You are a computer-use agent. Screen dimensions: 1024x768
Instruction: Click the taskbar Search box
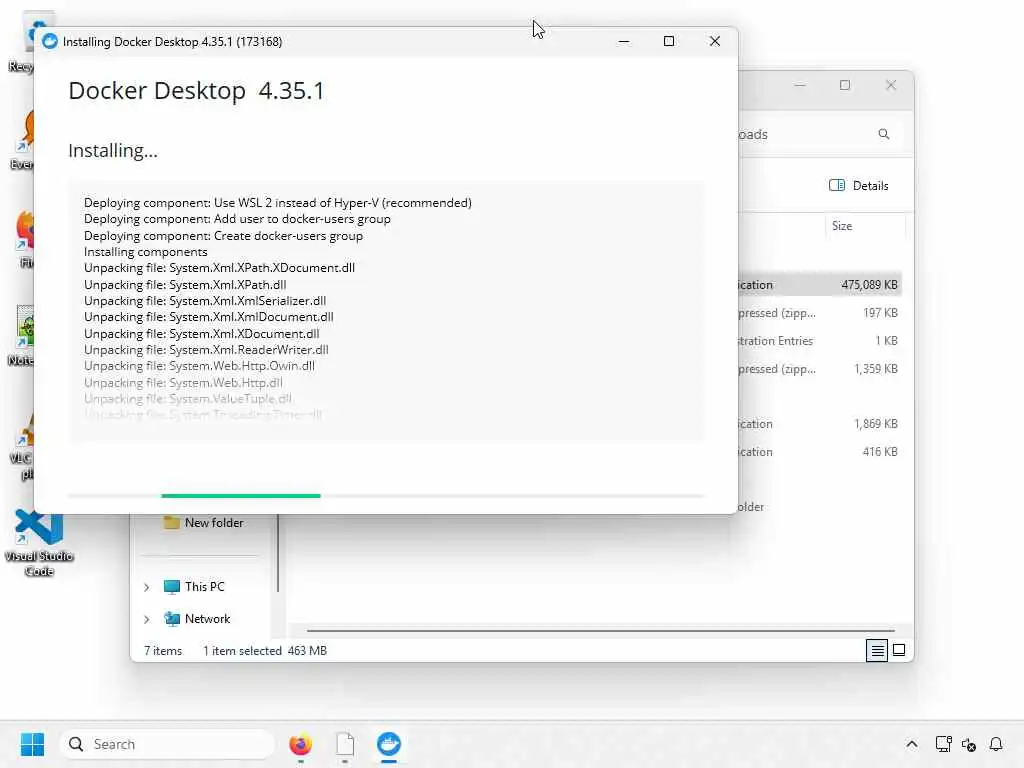(167, 744)
